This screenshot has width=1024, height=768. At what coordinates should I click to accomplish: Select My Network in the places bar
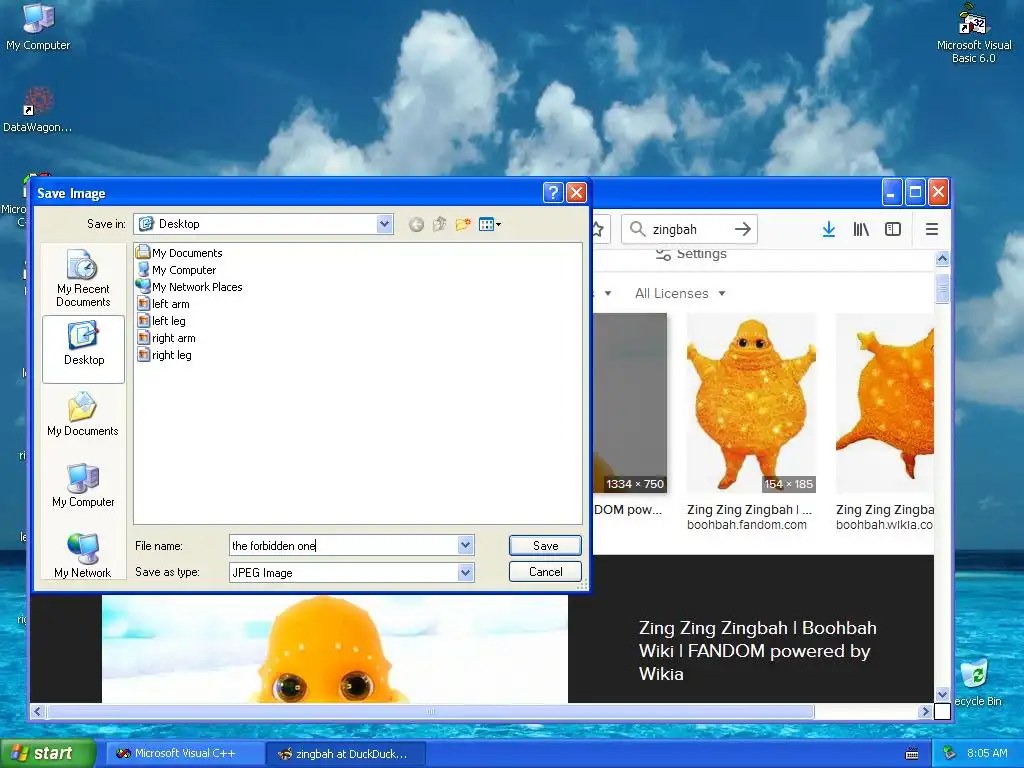tap(83, 556)
